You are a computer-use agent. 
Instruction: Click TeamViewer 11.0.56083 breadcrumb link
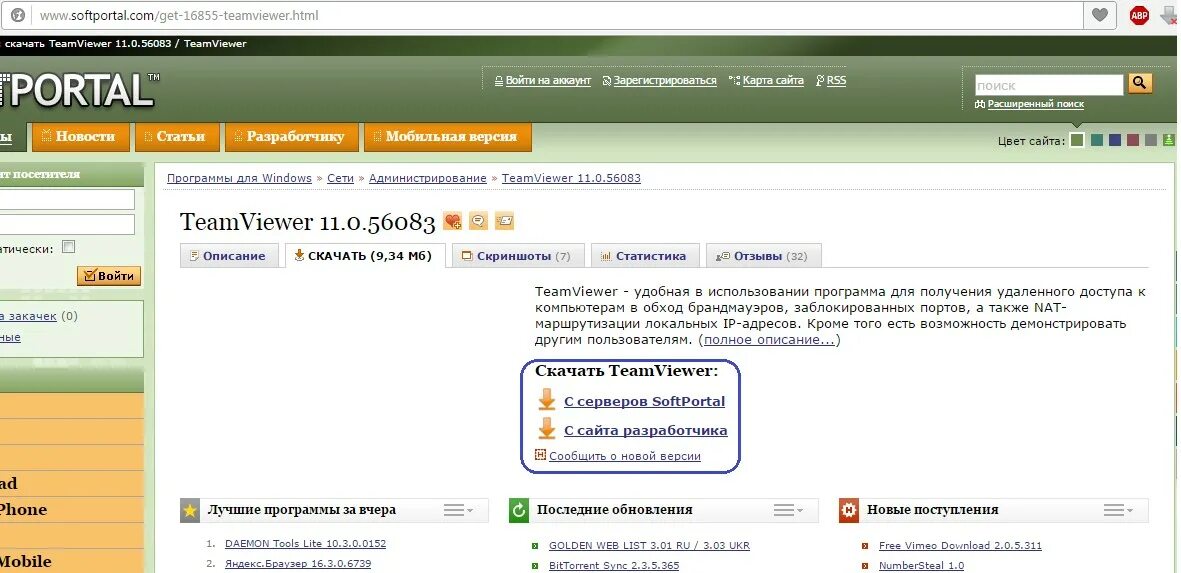(571, 178)
